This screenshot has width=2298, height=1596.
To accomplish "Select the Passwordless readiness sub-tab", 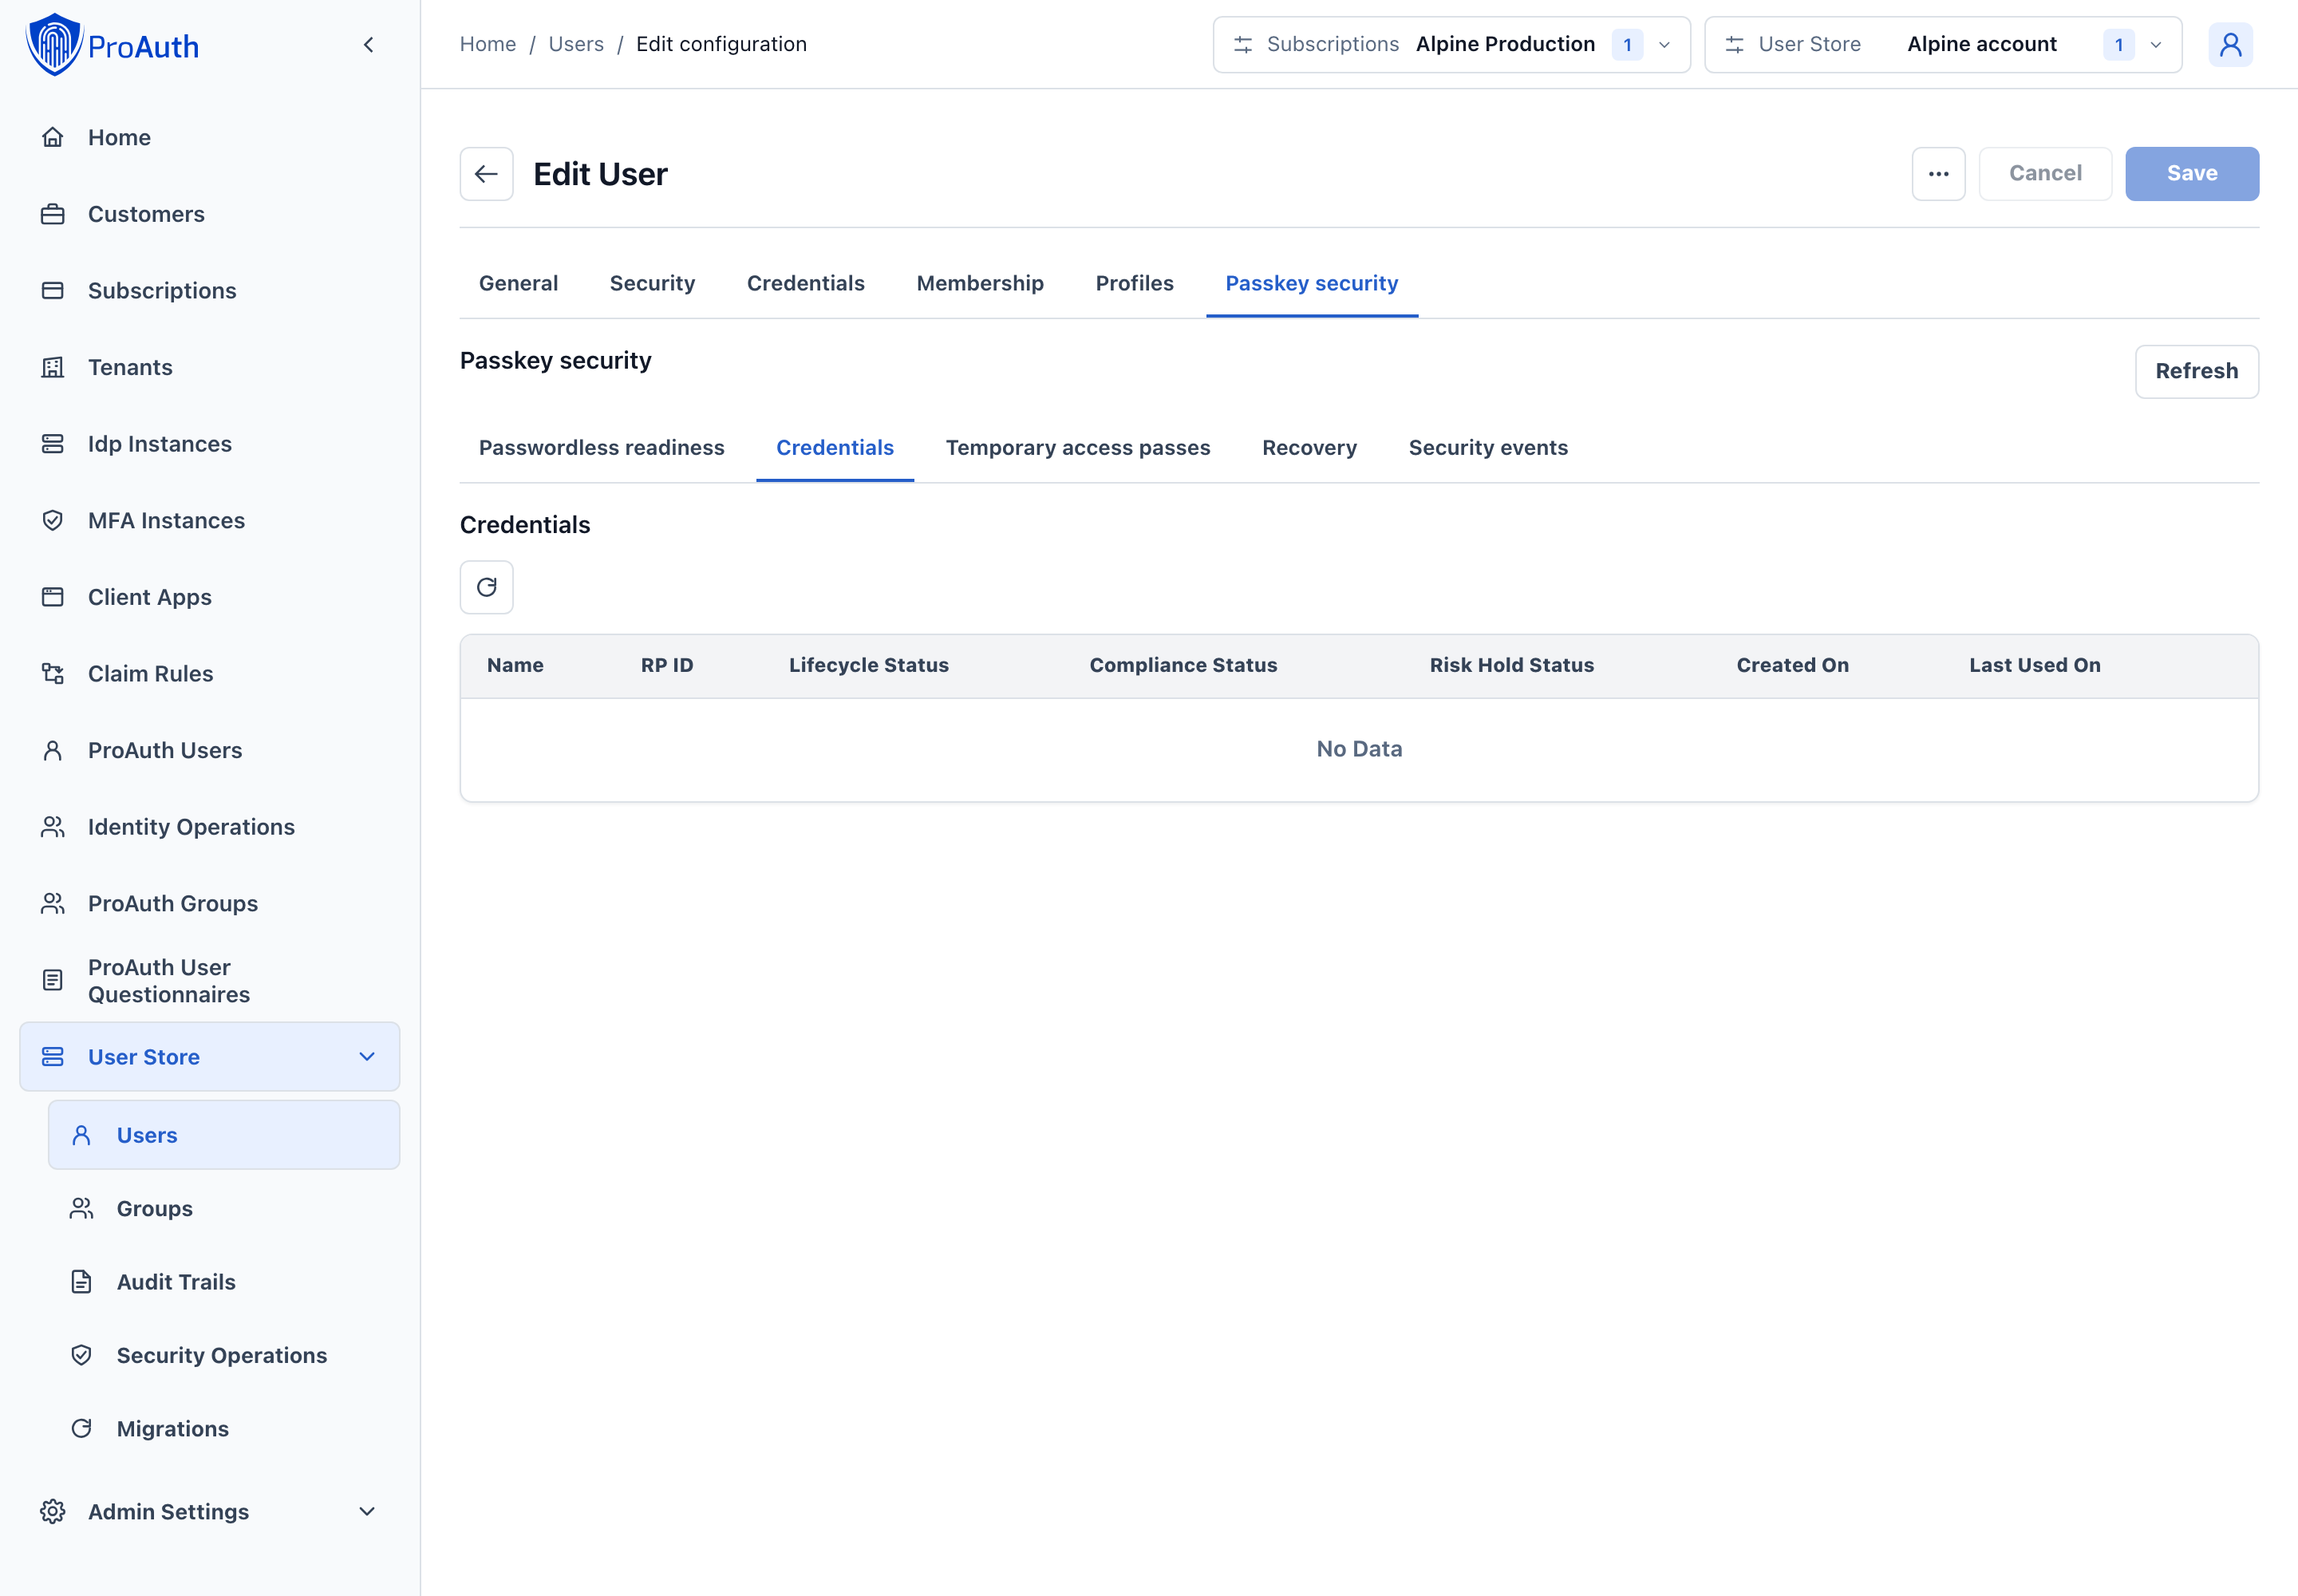I will [601, 448].
